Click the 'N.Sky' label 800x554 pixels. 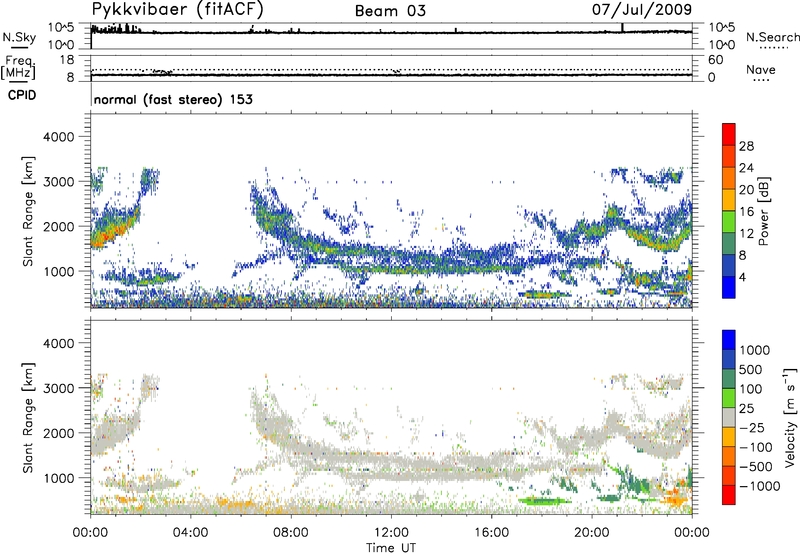tap(19, 37)
